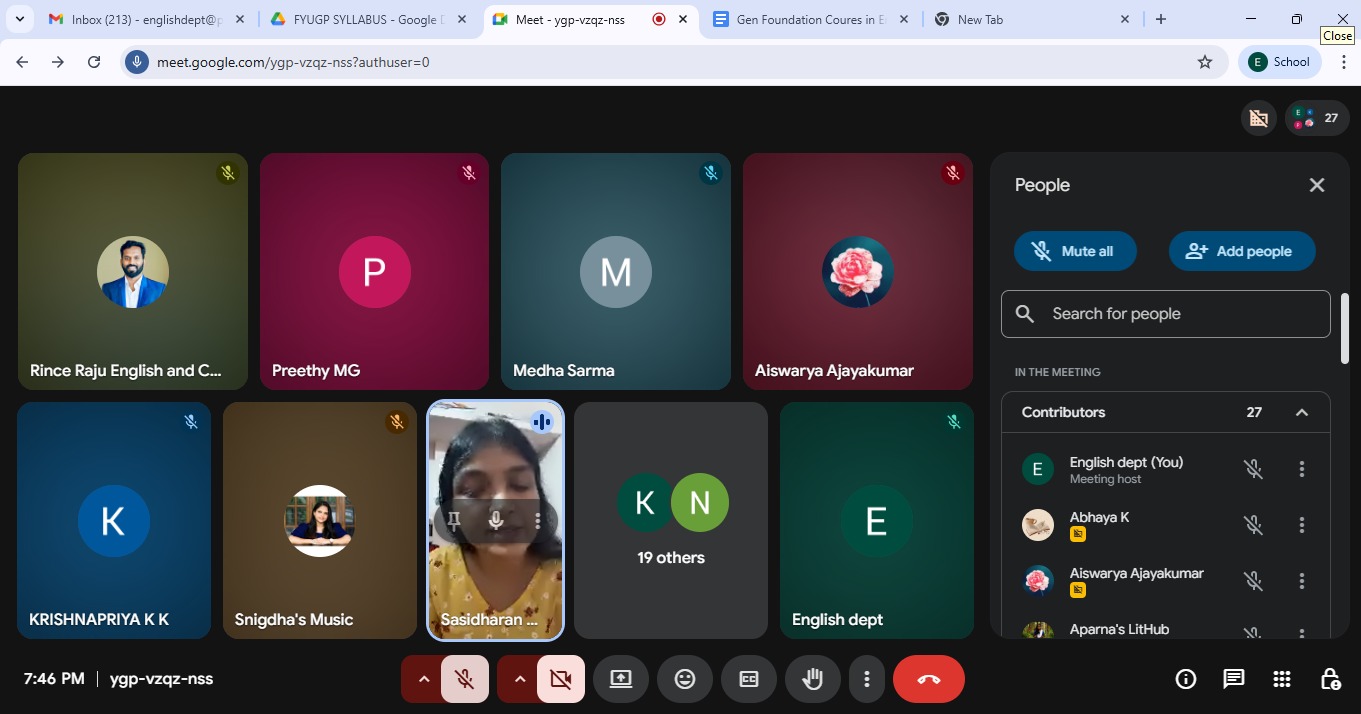Click the Mute all button

(x=1074, y=251)
